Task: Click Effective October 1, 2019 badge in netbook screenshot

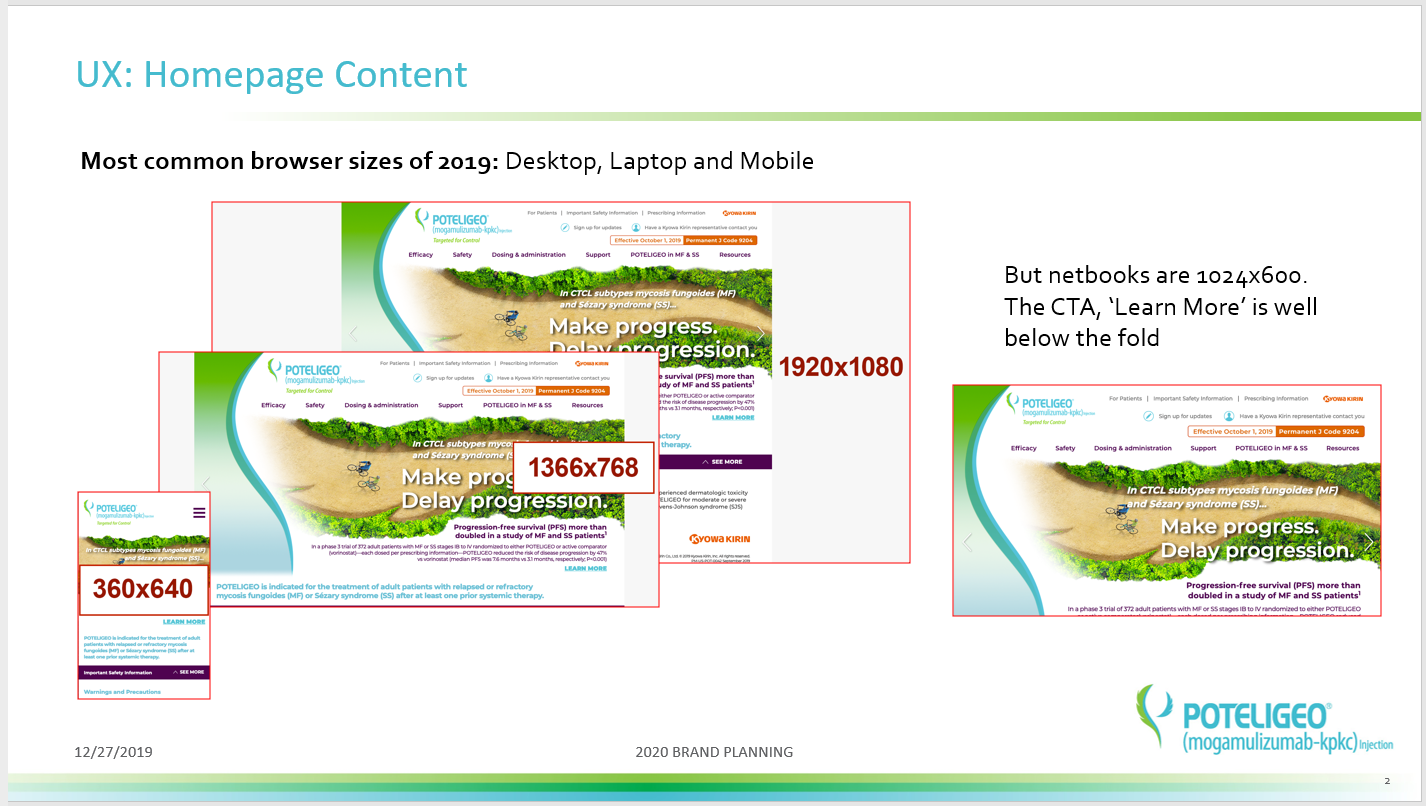Action: (1233, 431)
